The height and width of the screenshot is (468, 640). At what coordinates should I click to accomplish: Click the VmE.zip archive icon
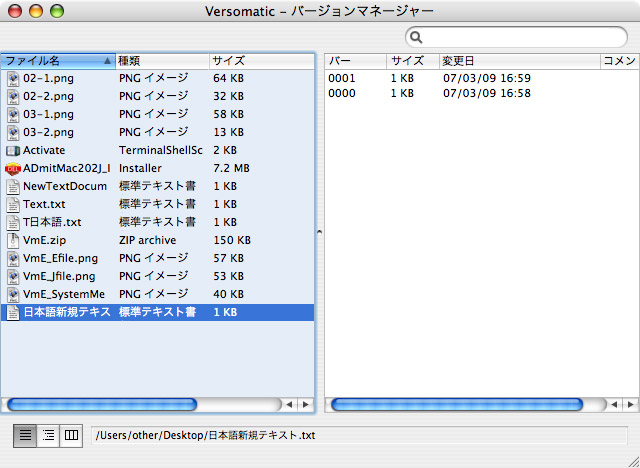click(13, 240)
